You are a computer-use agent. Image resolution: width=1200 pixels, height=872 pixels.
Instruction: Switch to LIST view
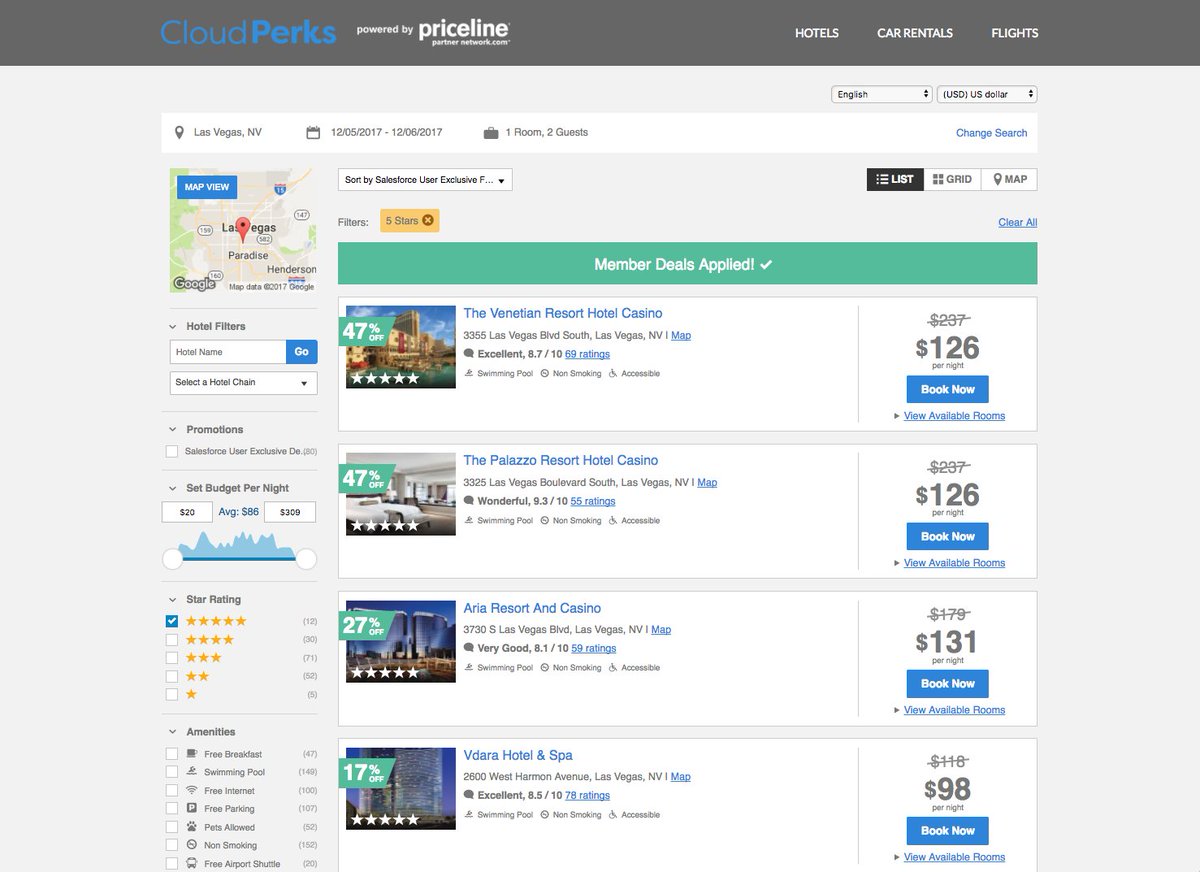pyautogui.click(x=895, y=179)
